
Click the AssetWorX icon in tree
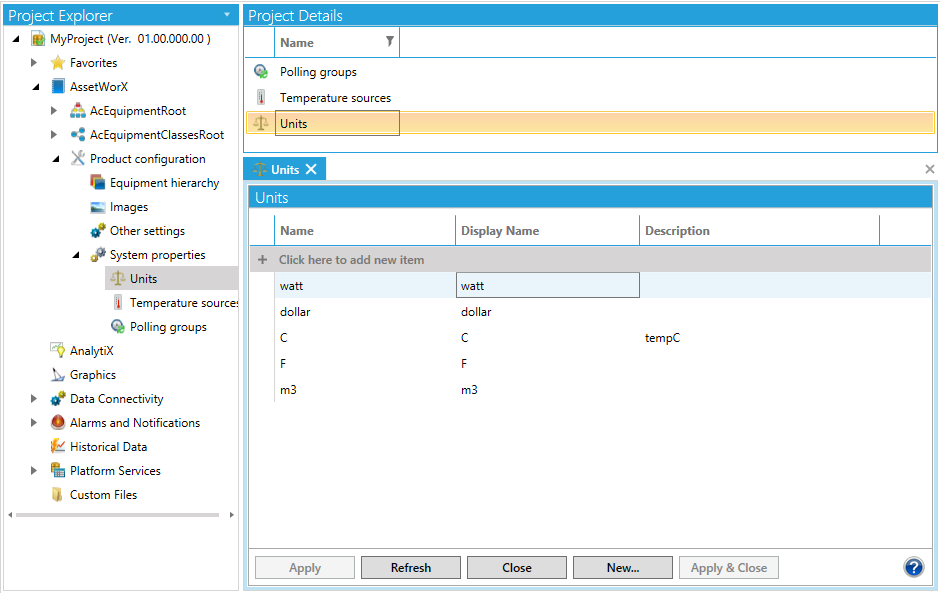click(x=58, y=87)
